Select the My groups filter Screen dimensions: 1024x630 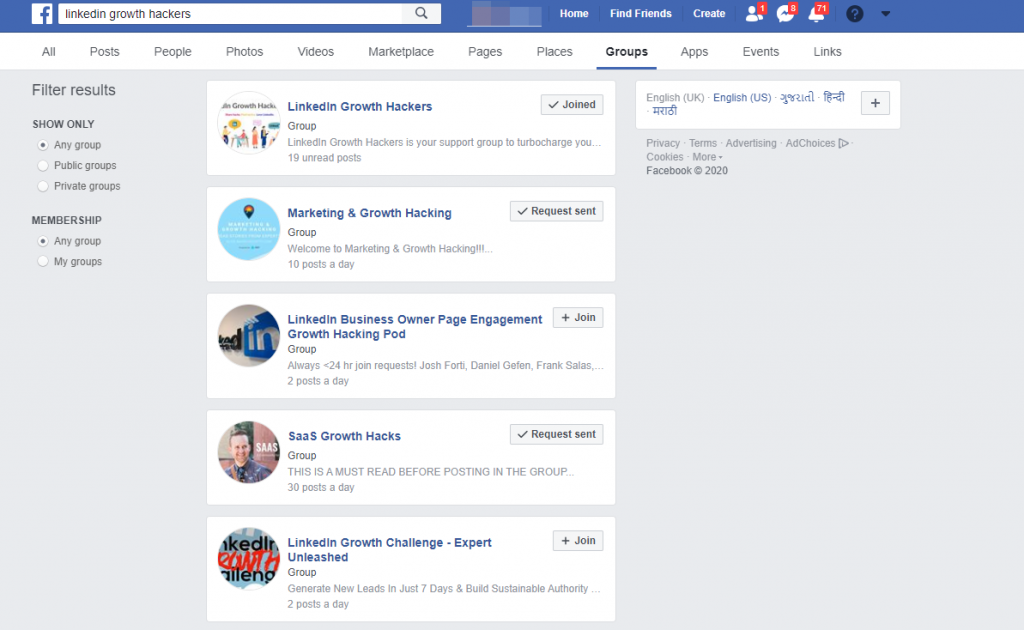(x=43, y=261)
